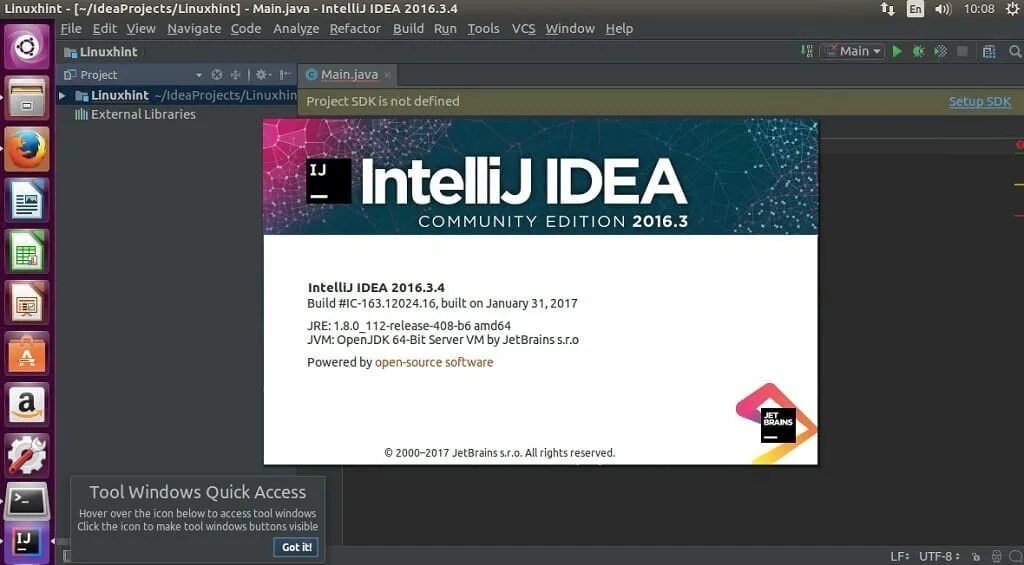The image size is (1024, 565).
Task: Expand the Linuxhint project tree node
Action: pyautogui.click(x=62, y=95)
